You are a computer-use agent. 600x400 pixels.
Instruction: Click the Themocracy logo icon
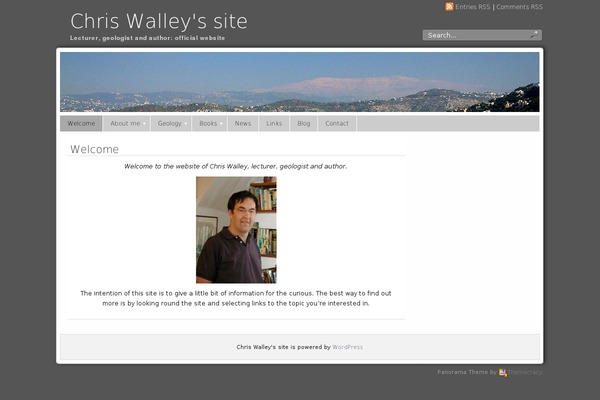coord(502,372)
